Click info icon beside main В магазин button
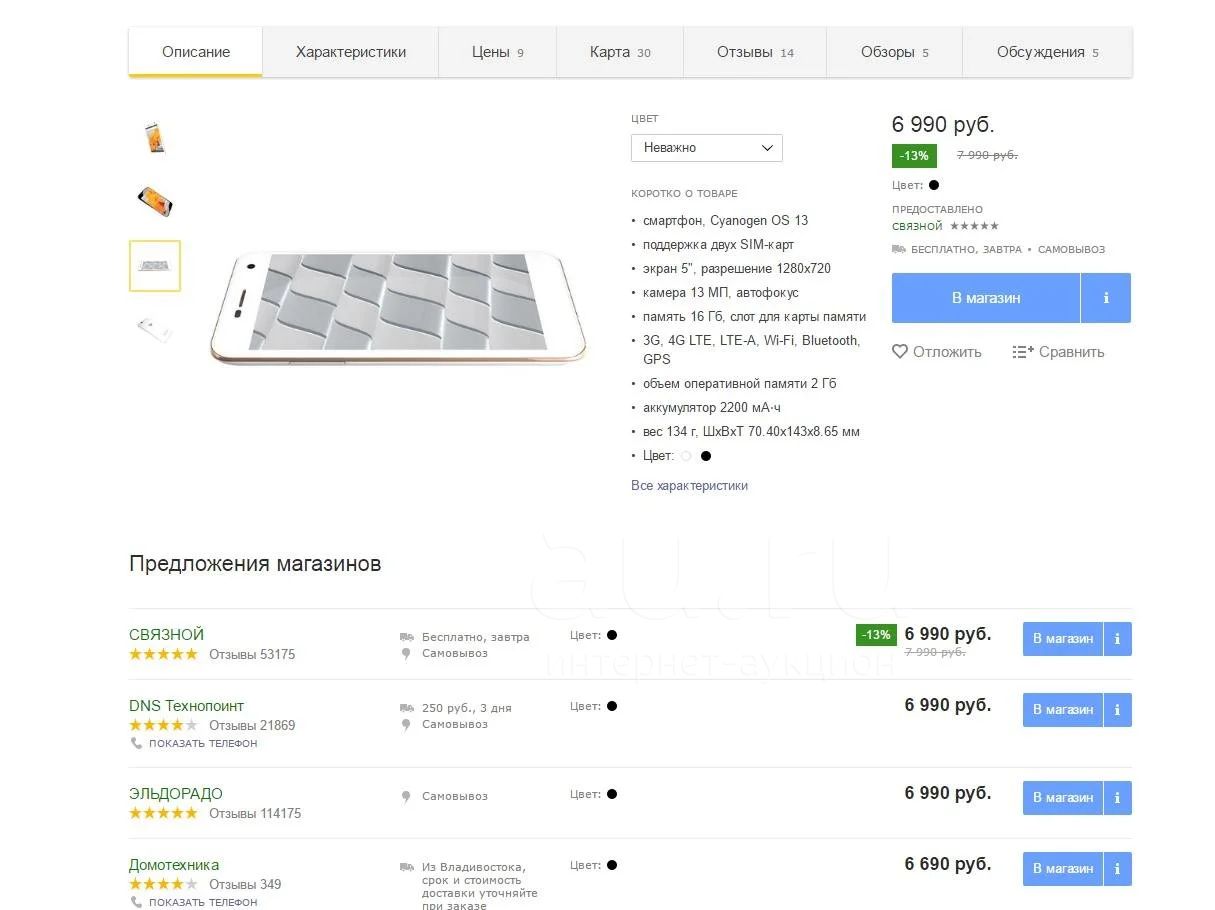Image resolution: width=1215 pixels, height=910 pixels. 1106,298
